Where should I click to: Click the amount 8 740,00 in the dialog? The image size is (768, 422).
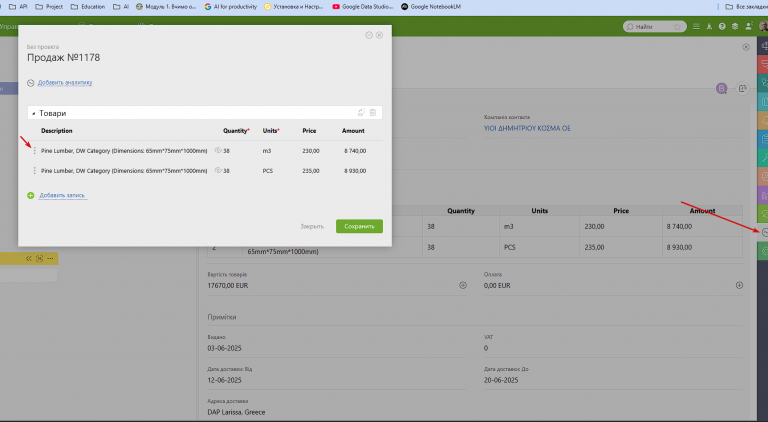pyautogui.click(x=355, y=151)
